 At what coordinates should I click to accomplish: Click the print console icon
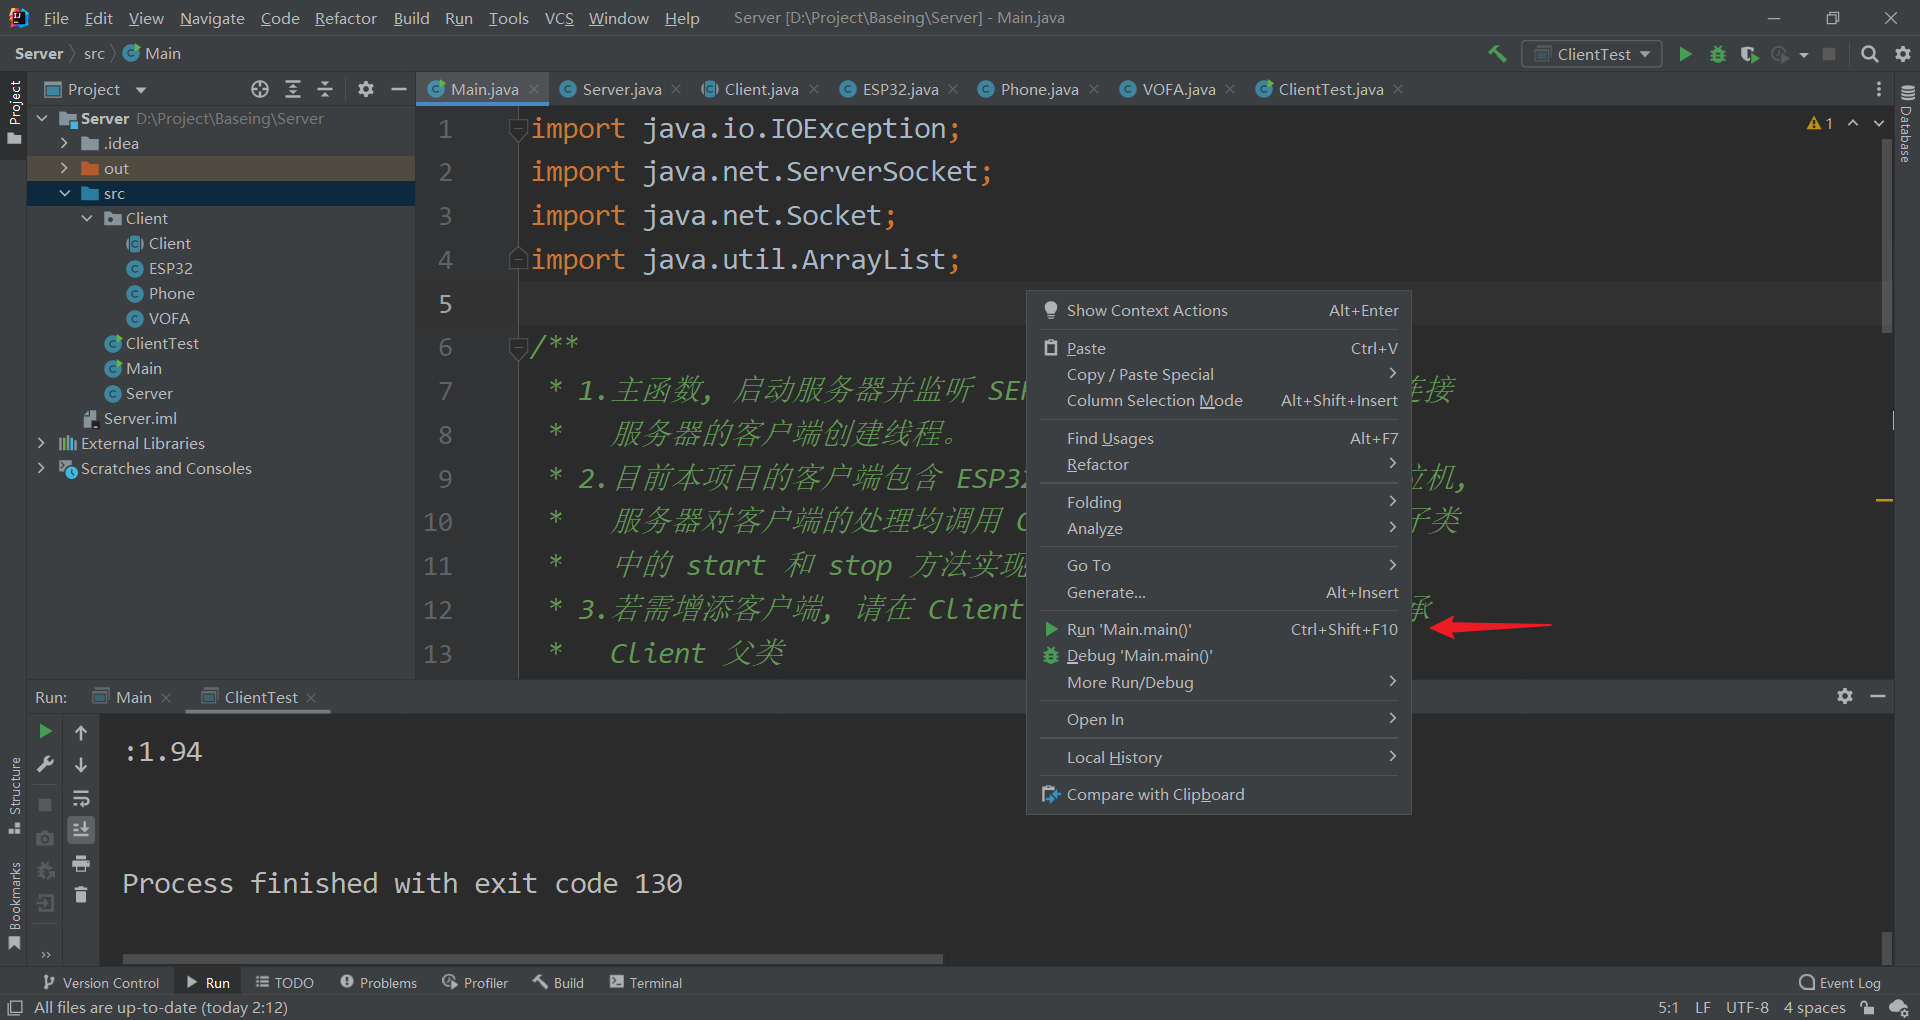click(x=81, y=863)
